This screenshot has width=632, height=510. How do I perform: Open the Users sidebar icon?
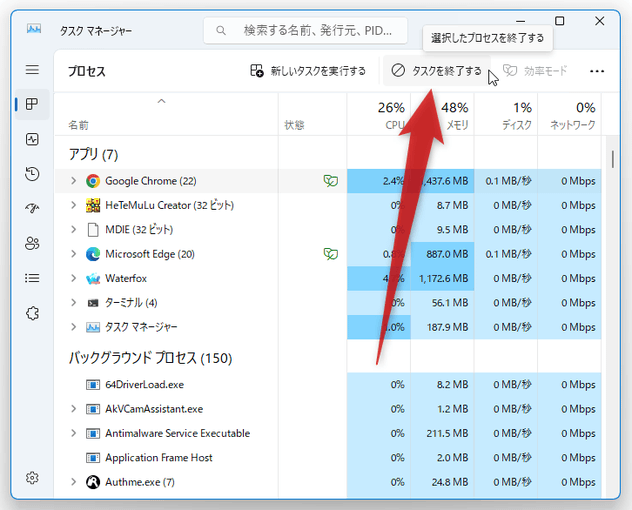[x=32, y=243]
